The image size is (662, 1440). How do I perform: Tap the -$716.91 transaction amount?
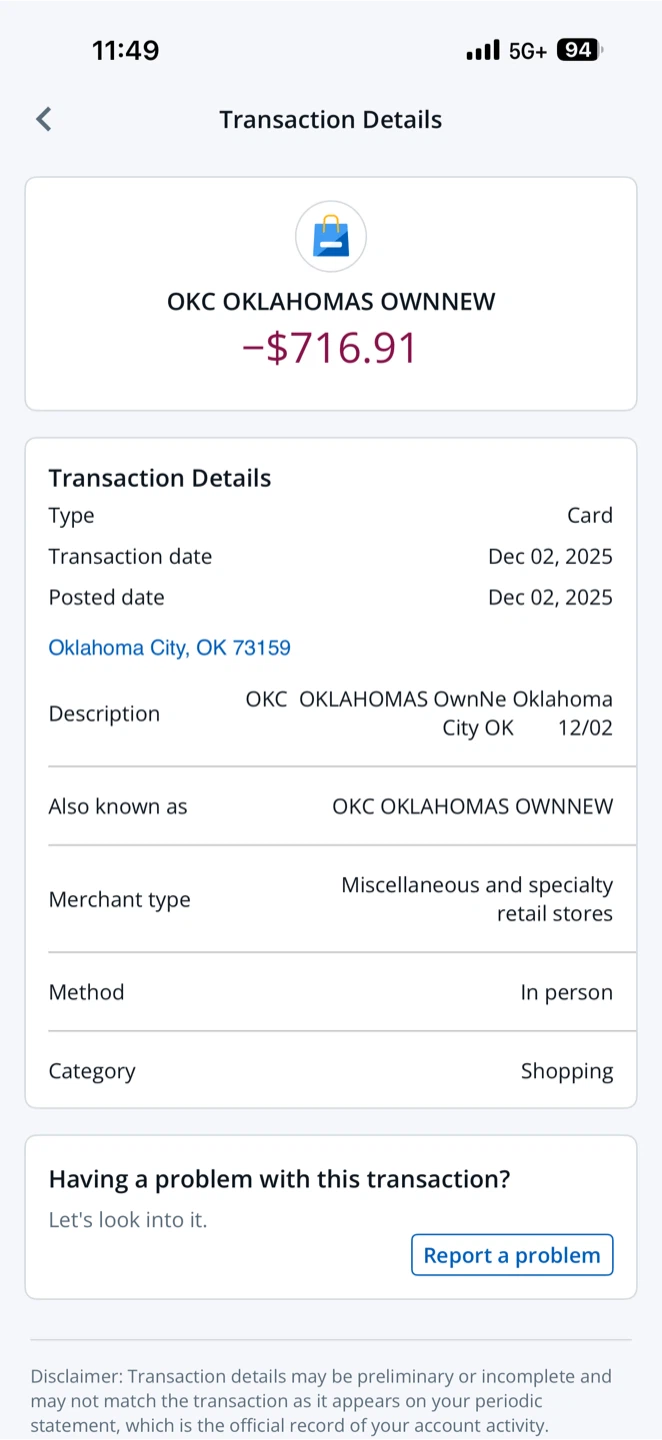330,348
